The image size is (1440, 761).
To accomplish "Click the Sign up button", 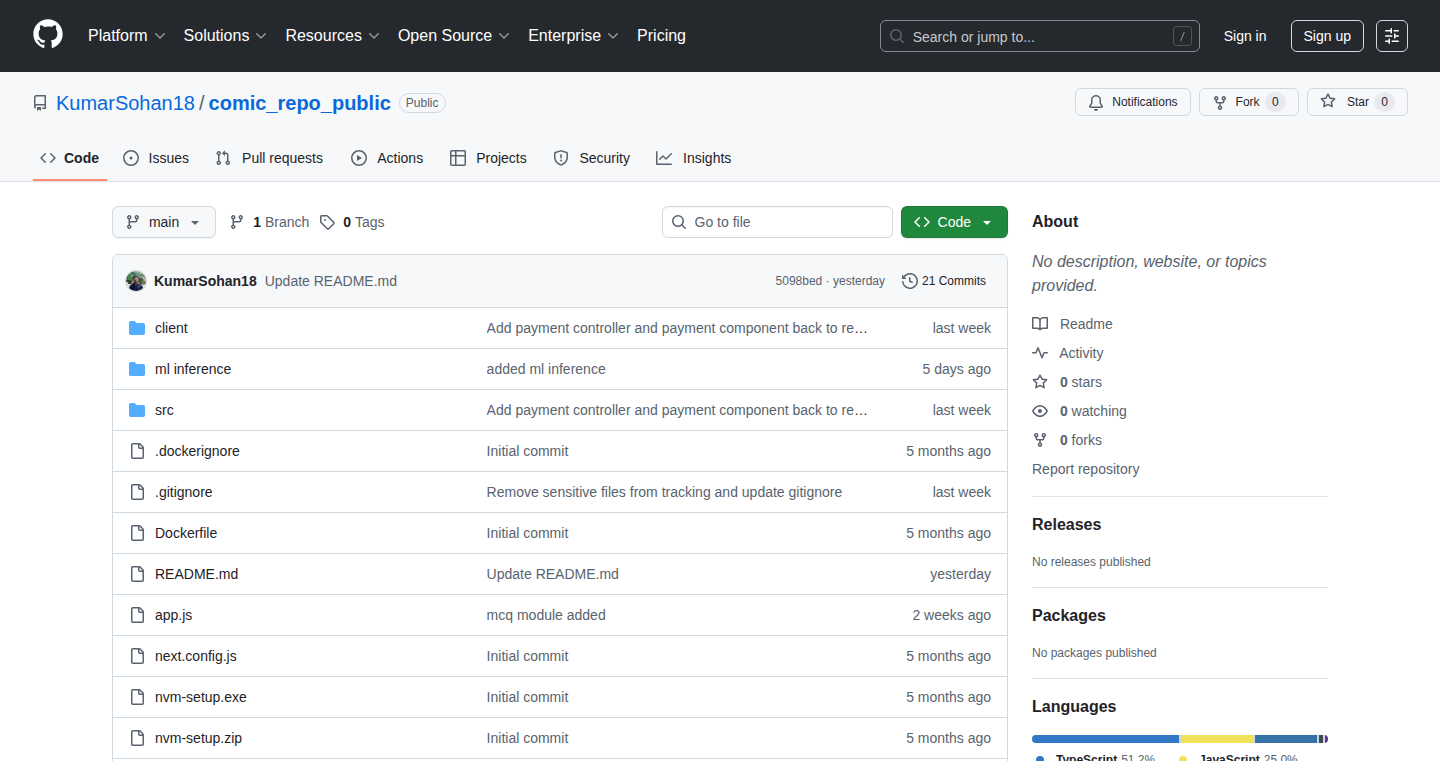I will pyautogui.click(x=1327, y=36).
